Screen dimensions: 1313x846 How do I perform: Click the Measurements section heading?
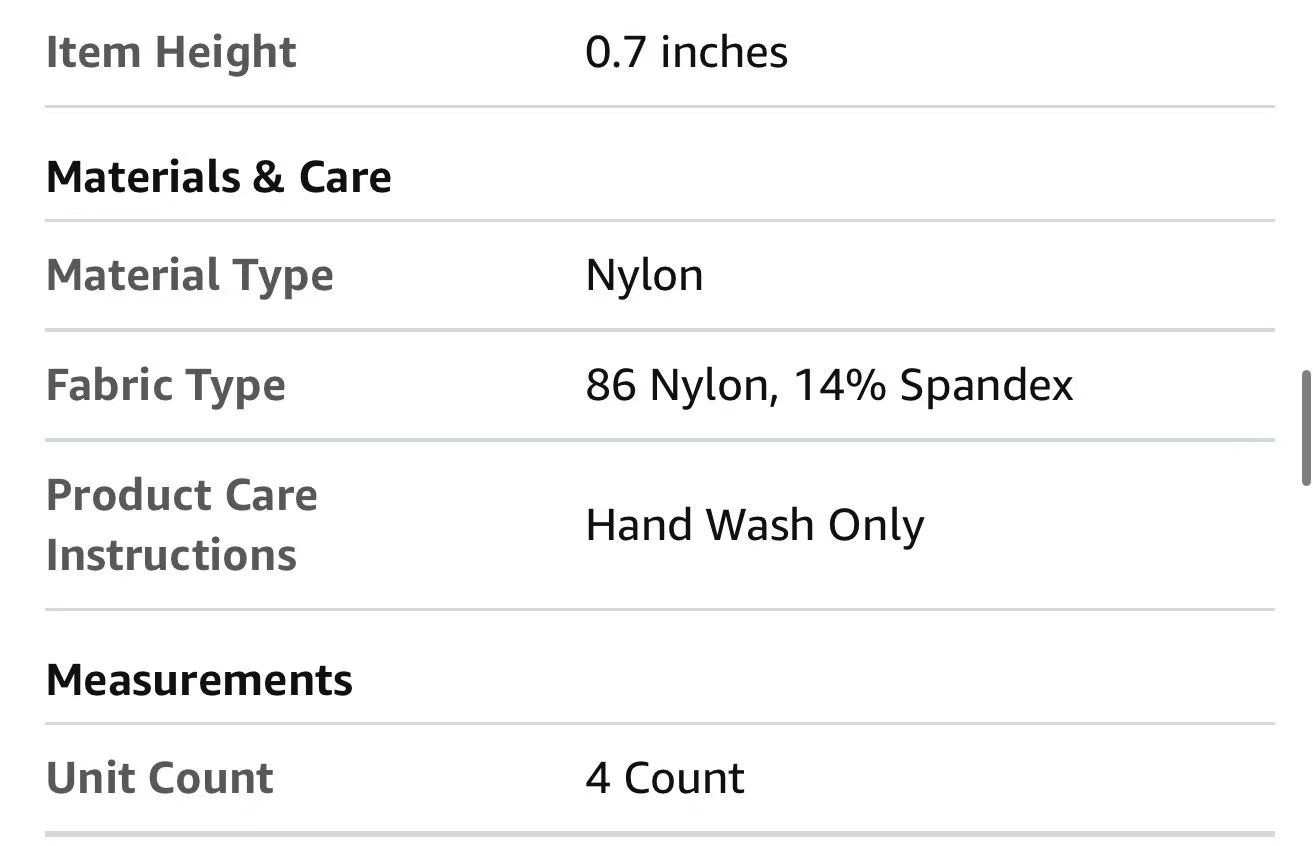(199, 681)
